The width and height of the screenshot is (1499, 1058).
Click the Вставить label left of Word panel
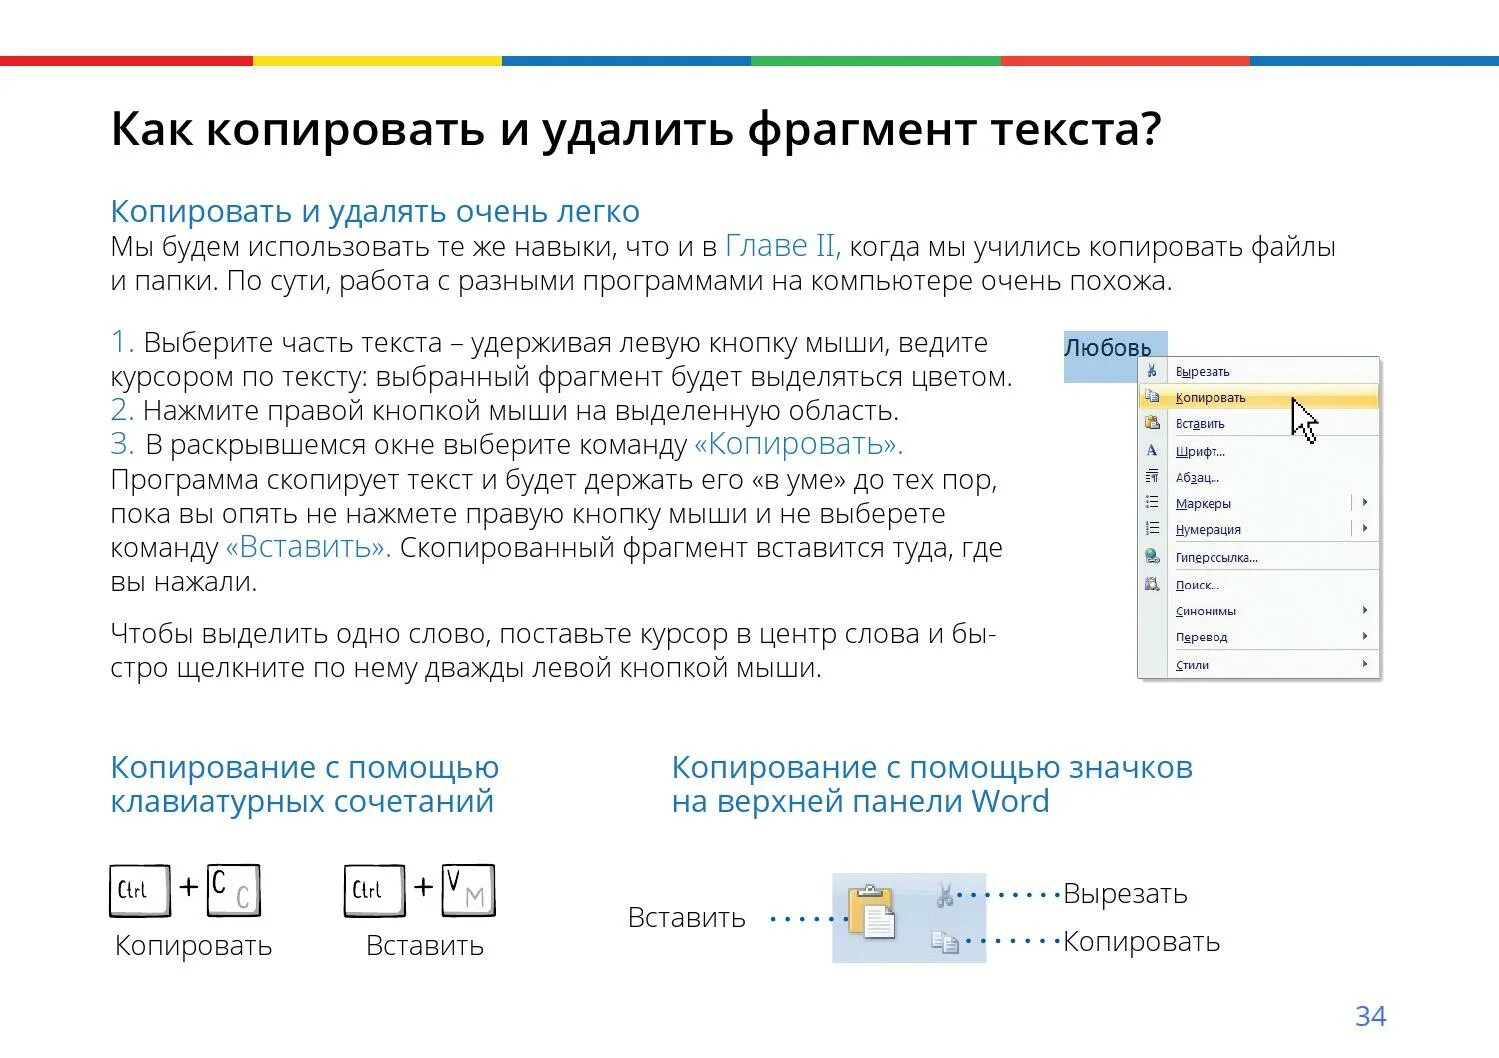pyautogui.click(x=687, y=918)
